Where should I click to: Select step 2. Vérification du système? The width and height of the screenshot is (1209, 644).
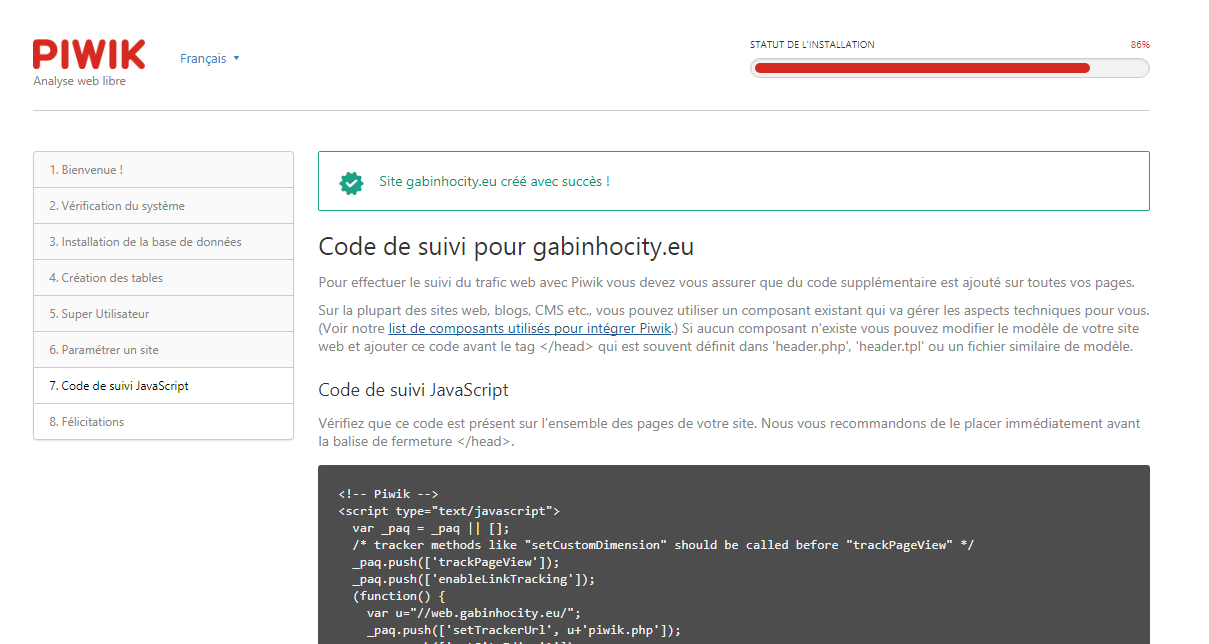pos(163,206)
